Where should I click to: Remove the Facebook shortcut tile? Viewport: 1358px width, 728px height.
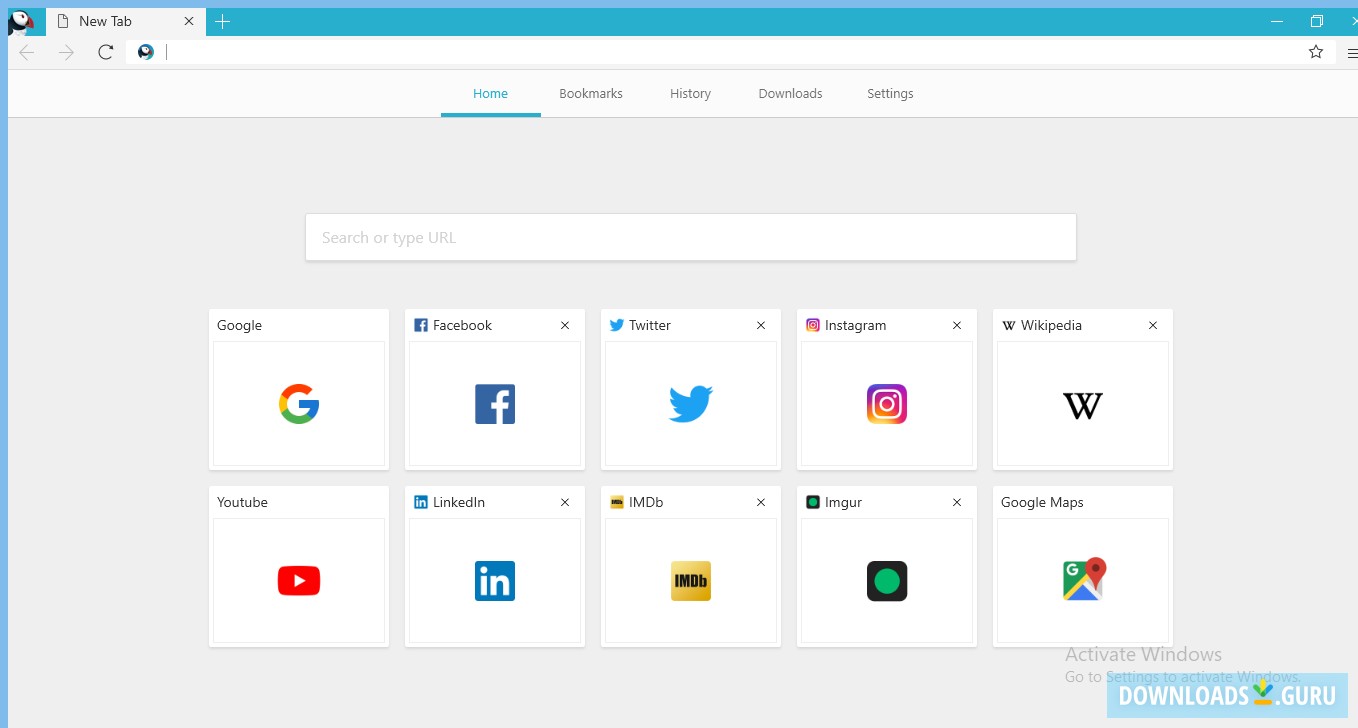(x=565, y=325)
